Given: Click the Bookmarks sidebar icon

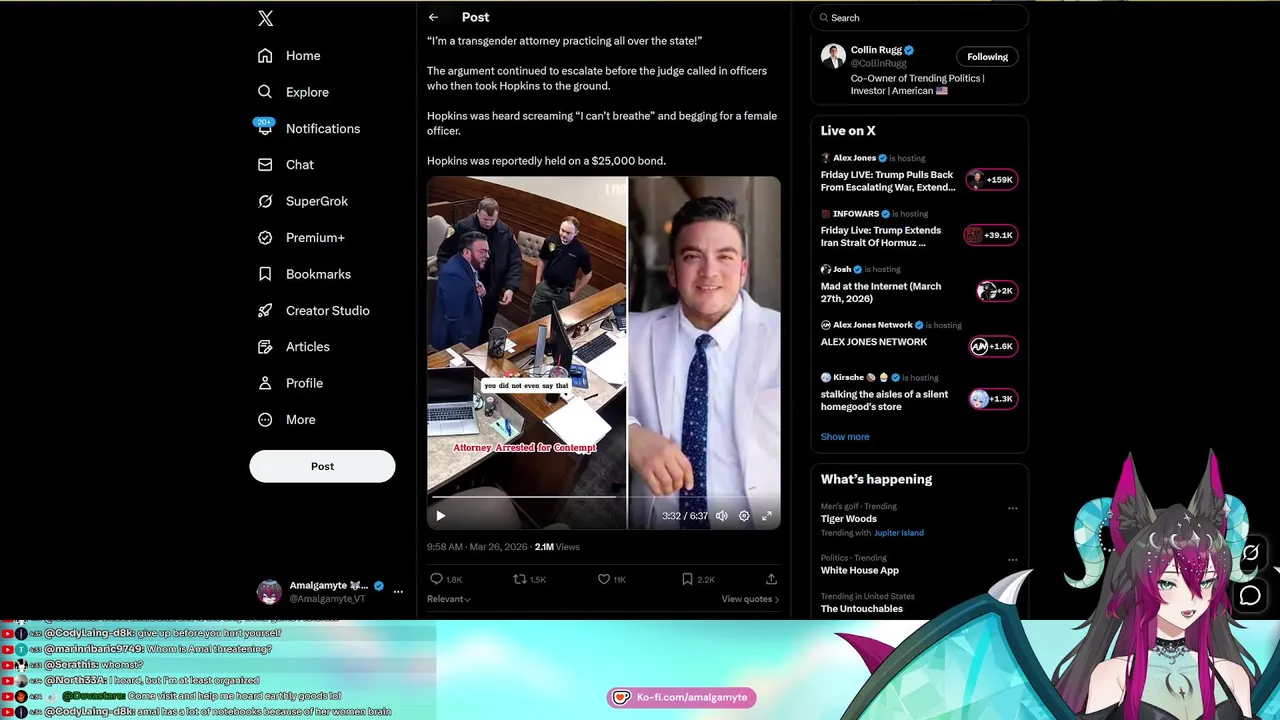Looking at the screenshot, I should (265, 274).
